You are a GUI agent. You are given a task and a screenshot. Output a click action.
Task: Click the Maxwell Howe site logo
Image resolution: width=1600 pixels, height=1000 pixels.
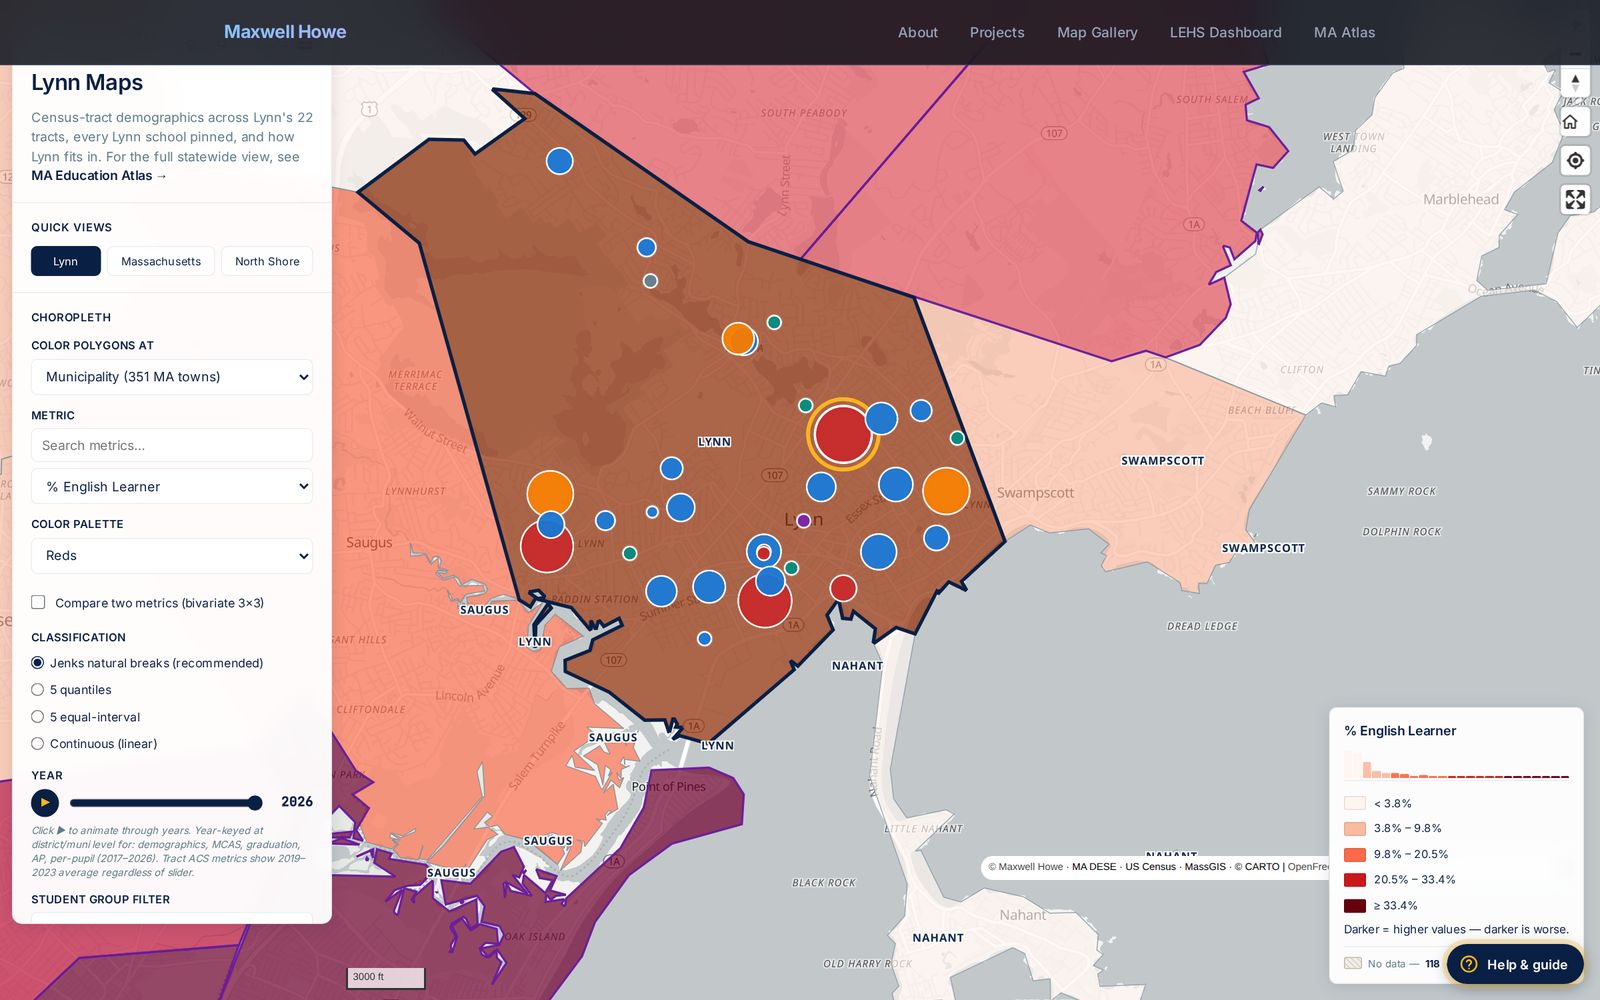285,32
